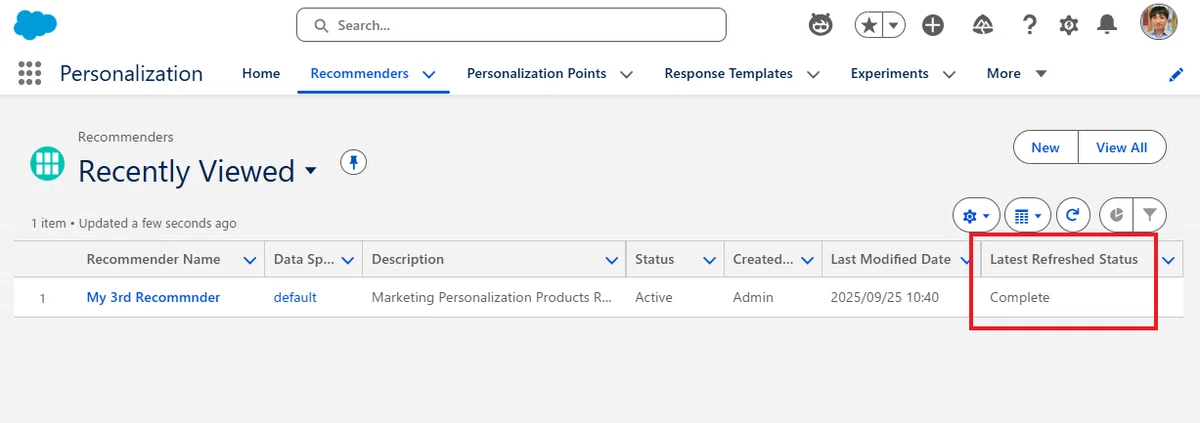This screenshot has width=1200, height=423.
Task: Open the Notifications bell
Action: tap(1107, 25)
